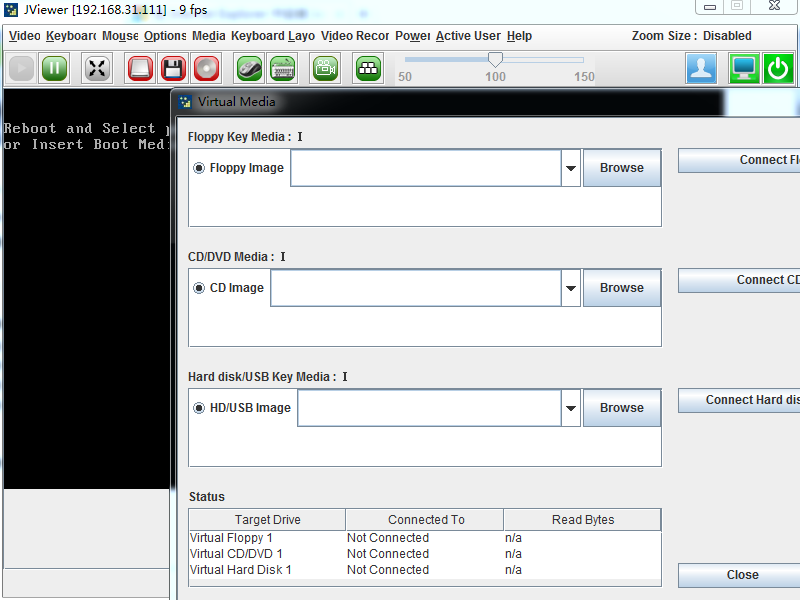Click the green pause redirection icon
800x600 pixels.
pyautogui.click(x=55, y=68)
